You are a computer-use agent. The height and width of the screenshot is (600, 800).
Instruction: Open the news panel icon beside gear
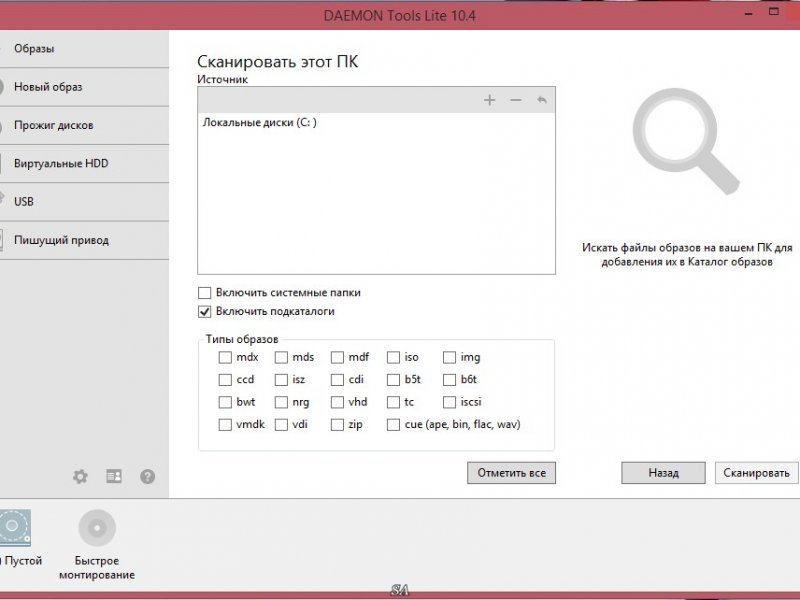(114, 477)
